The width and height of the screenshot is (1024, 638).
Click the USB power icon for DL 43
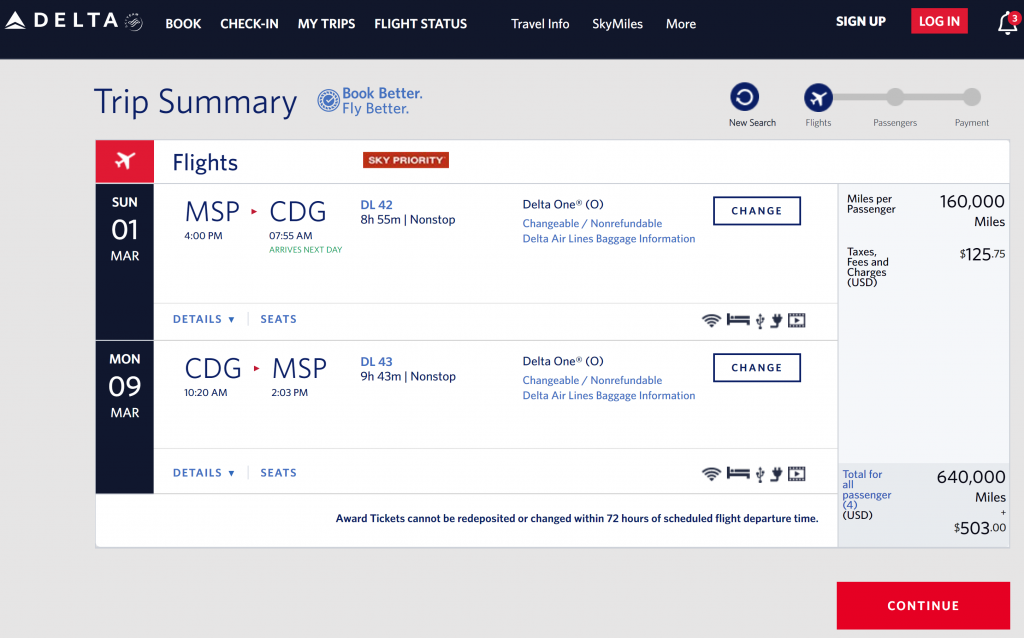click(760, 474)
